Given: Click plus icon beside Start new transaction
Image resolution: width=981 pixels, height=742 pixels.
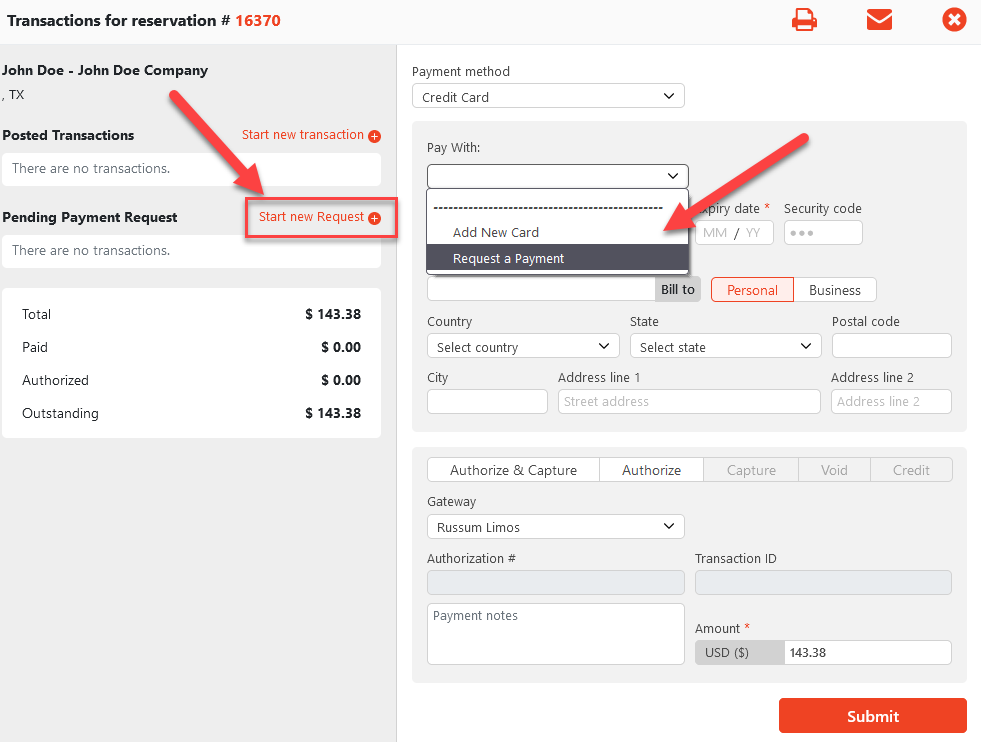Looking at the screenshot, I should 375,136.
